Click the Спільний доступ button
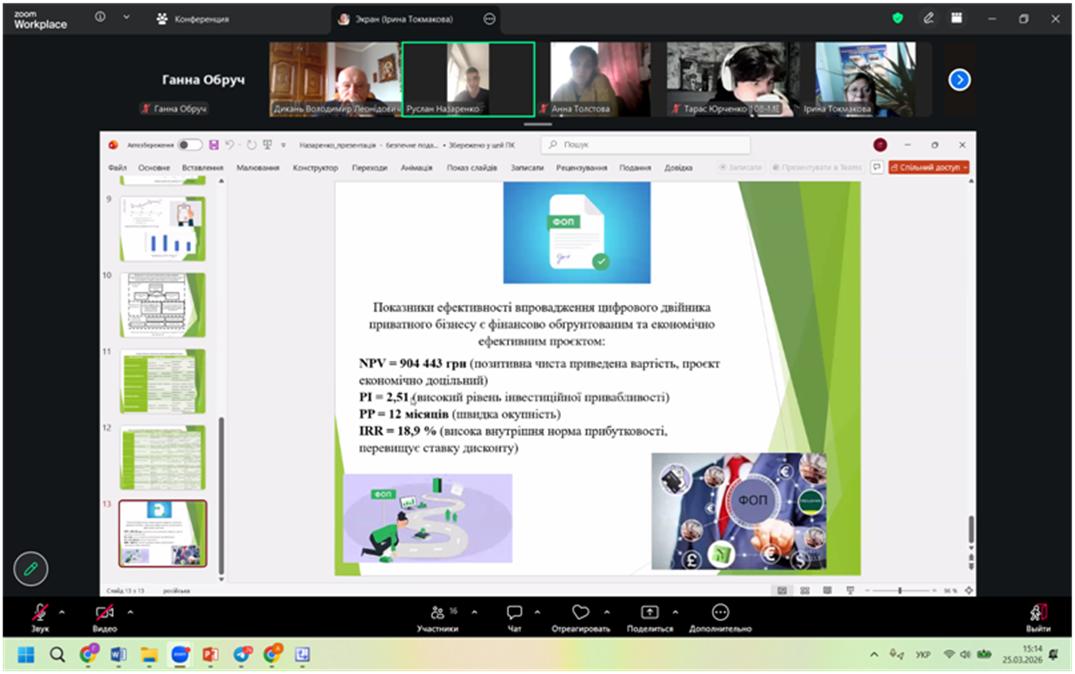 930,168
